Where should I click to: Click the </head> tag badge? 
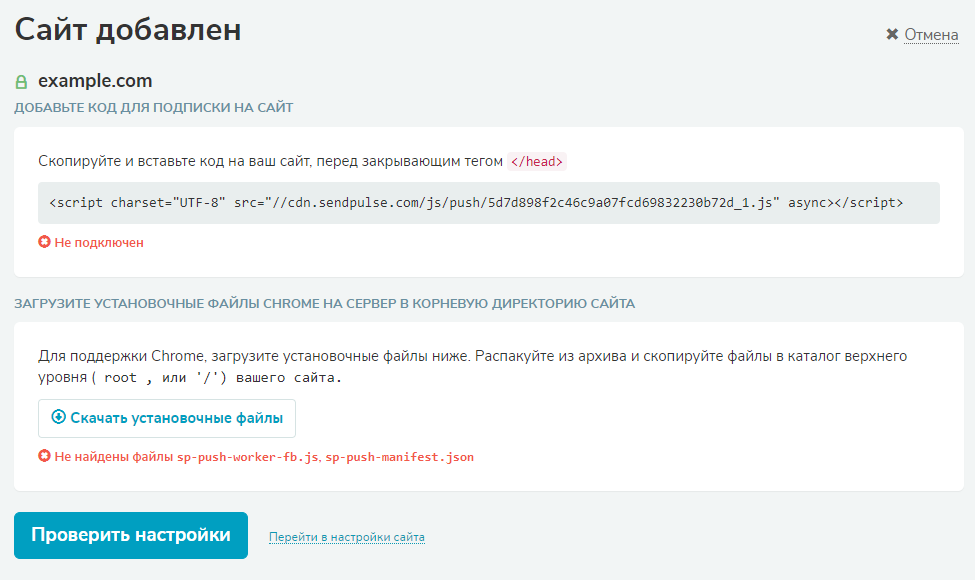click(537, 162)
